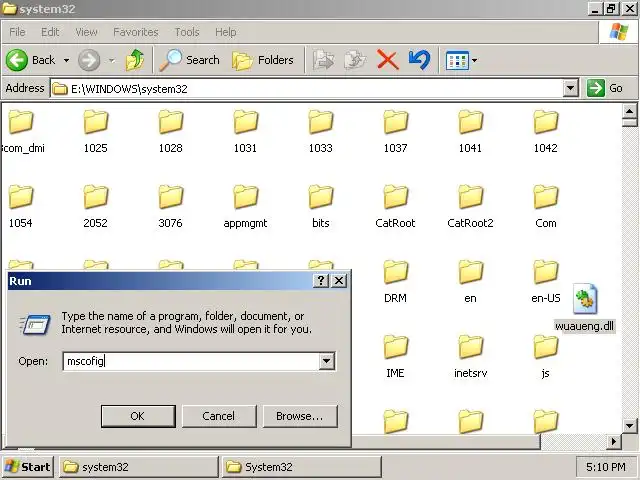
Task: Select the bits folder
Action: (320, 207)
